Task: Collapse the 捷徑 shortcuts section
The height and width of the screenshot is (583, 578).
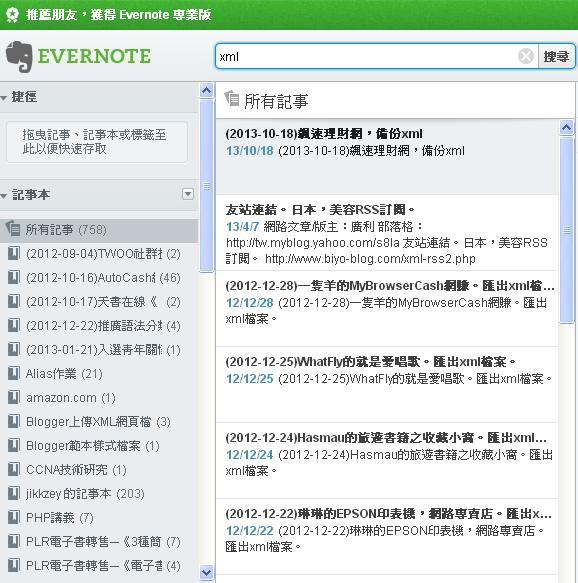Action: point(4,98)
